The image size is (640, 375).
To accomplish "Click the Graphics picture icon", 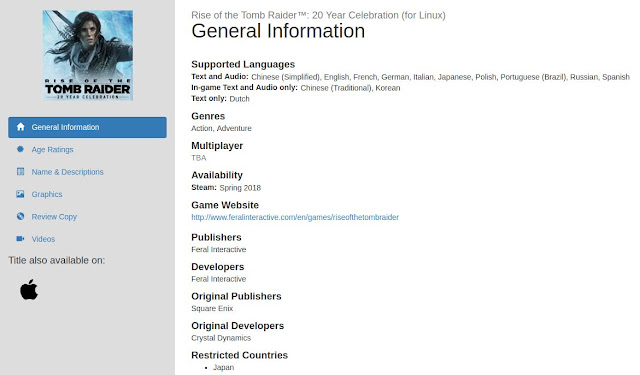I will point(20,194).
